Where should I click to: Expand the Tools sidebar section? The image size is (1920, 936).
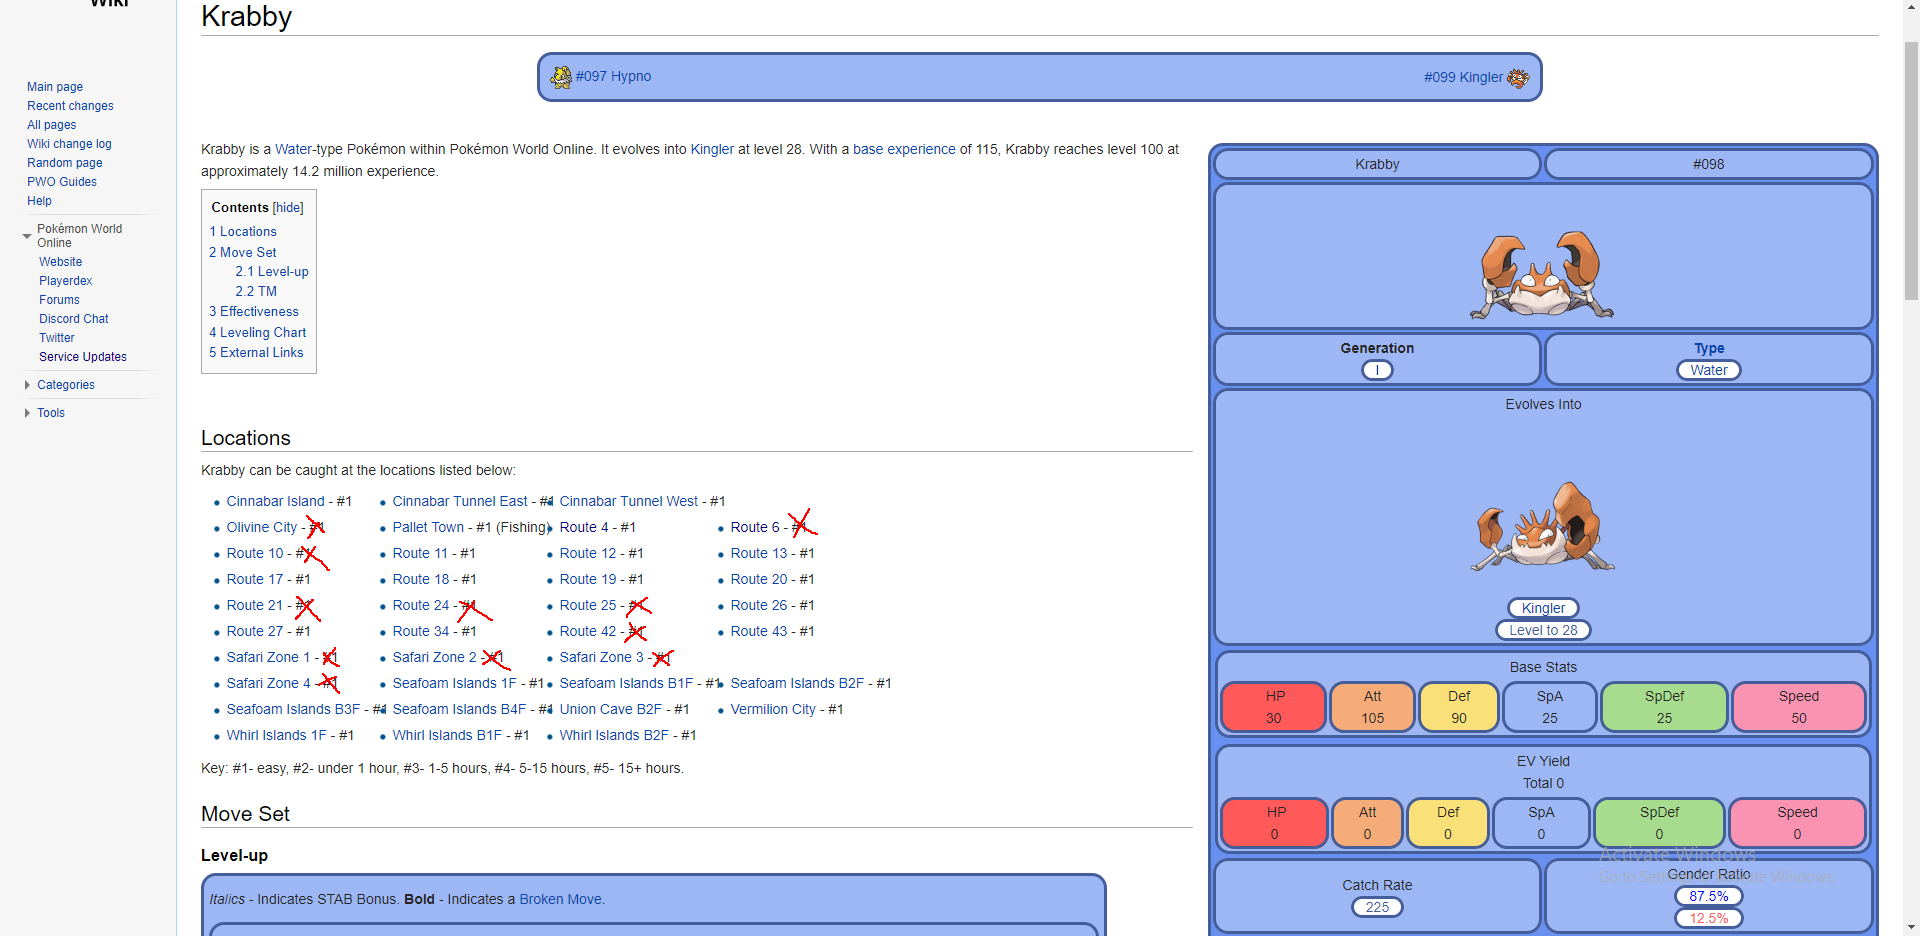point(27,413)
